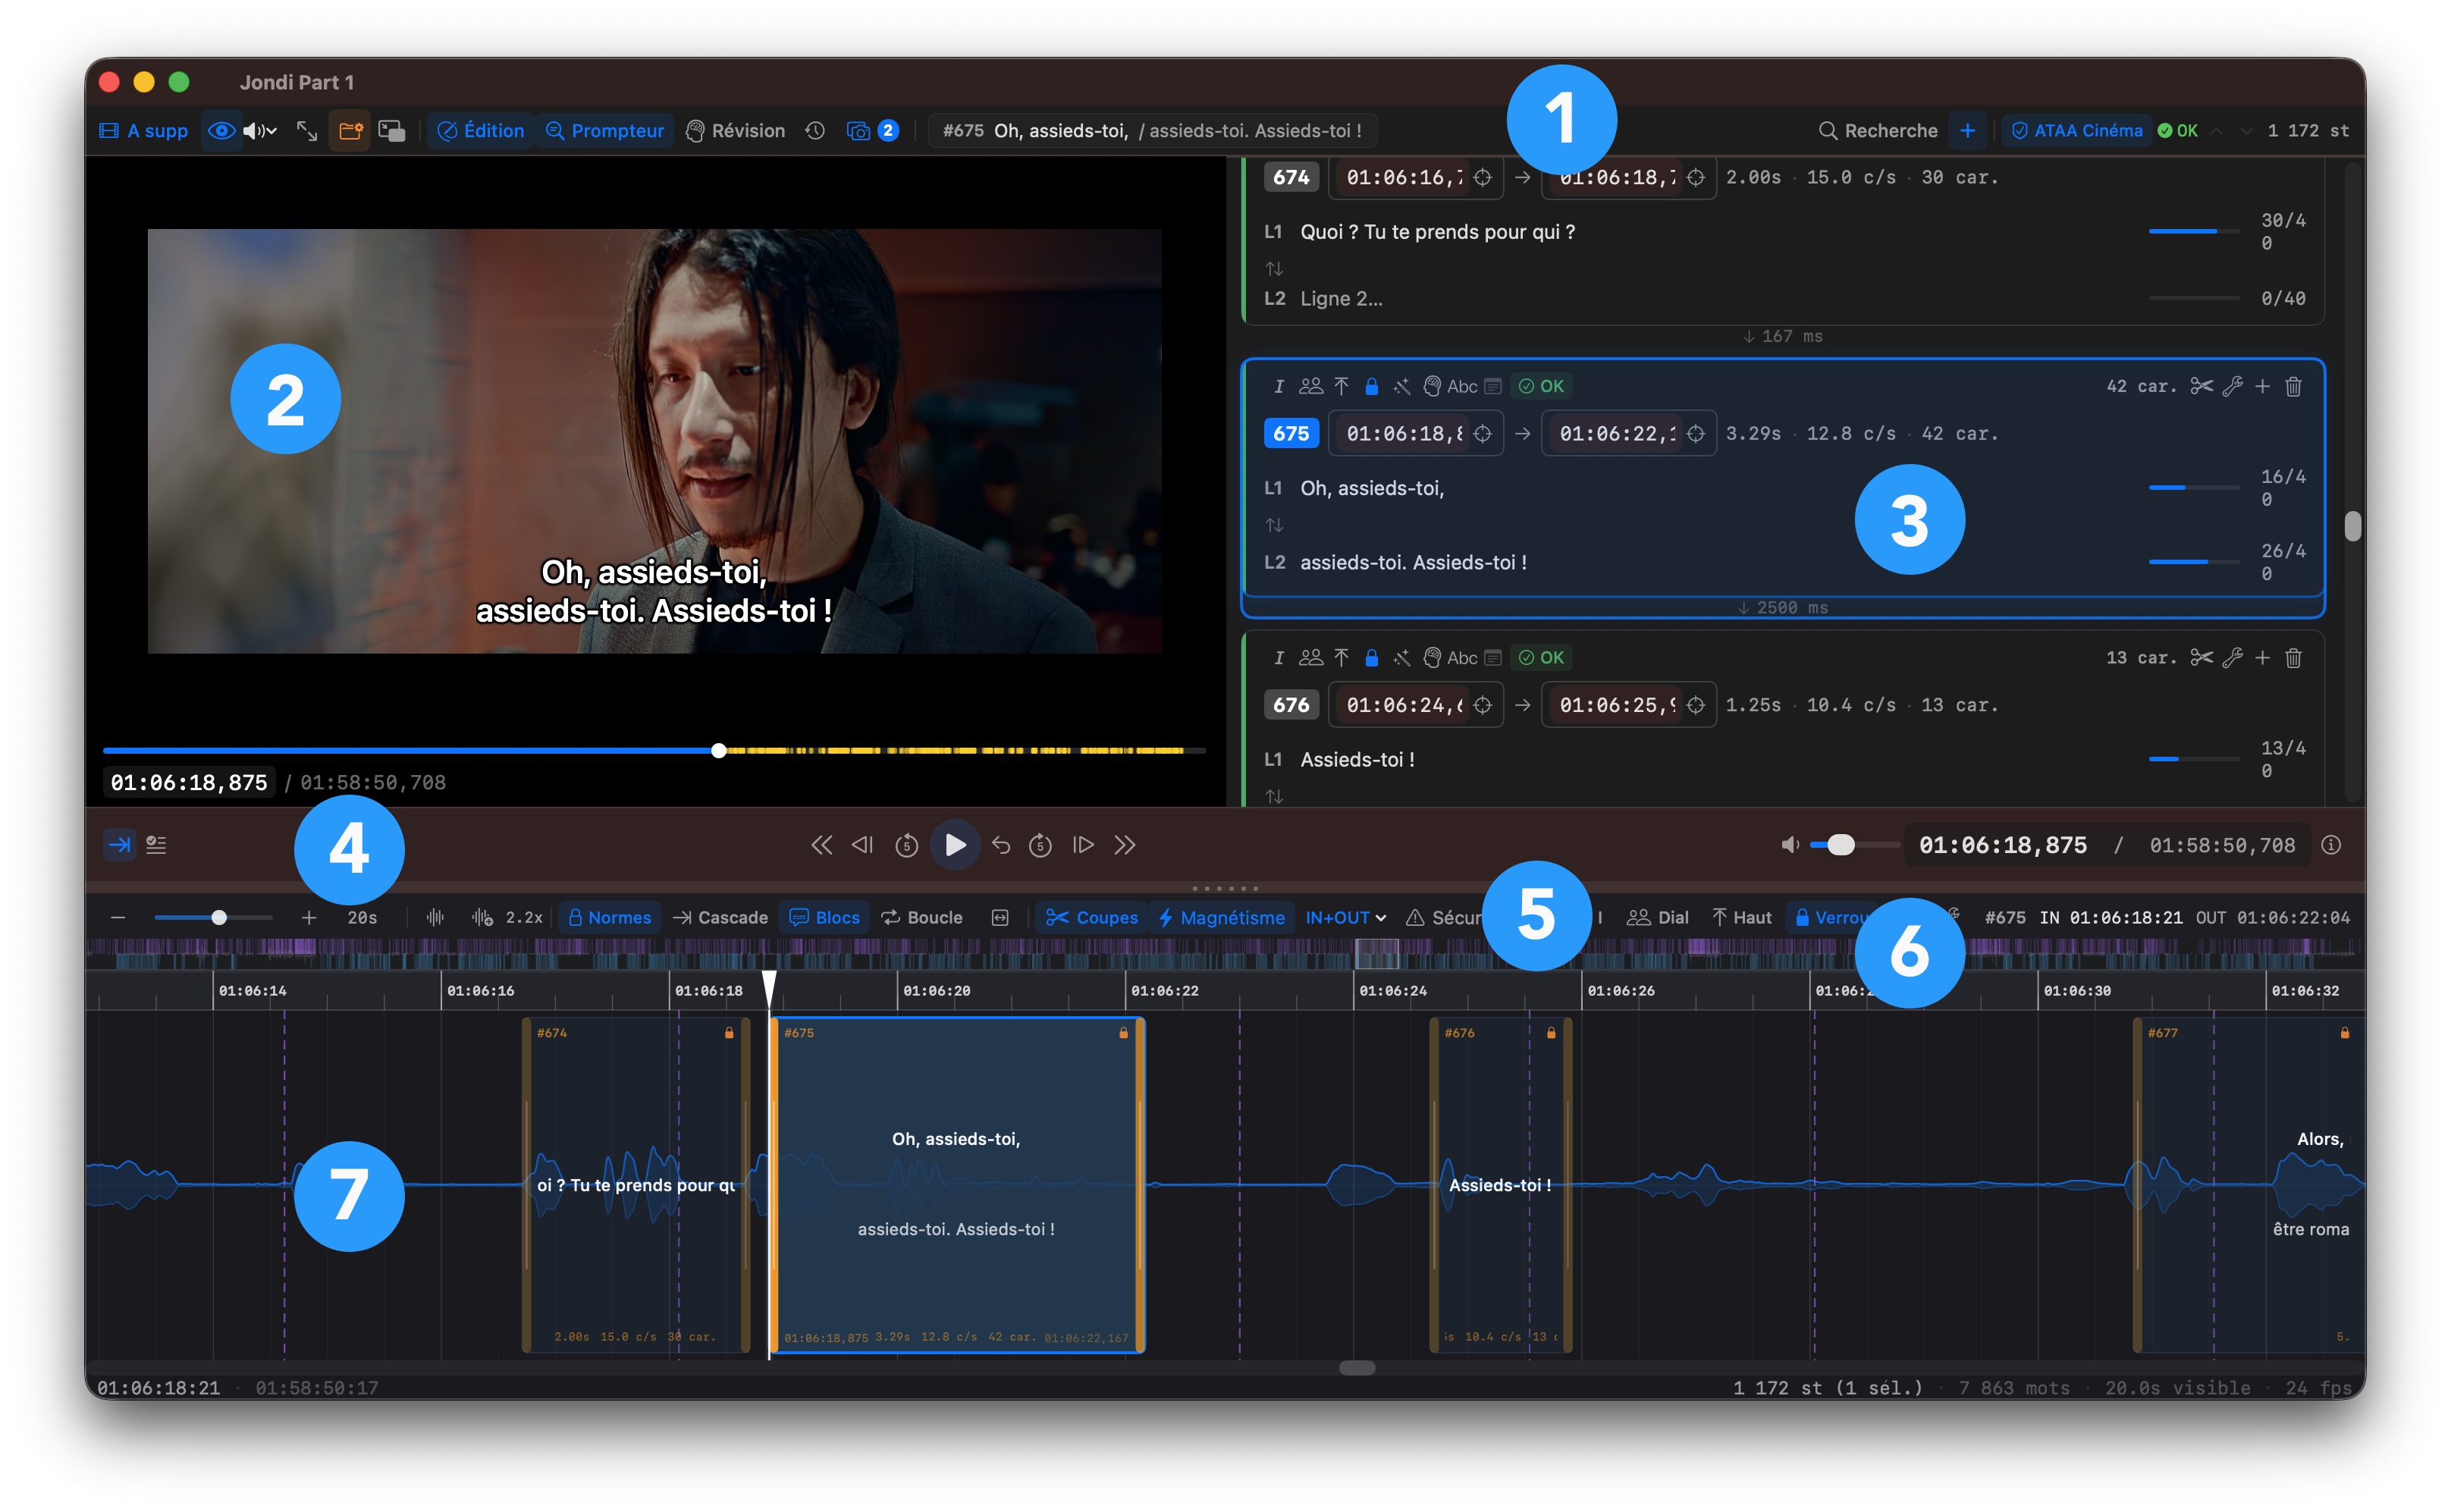
Task: Split subtitle 675 using the scissors icon
Action: click(2204, 386)
